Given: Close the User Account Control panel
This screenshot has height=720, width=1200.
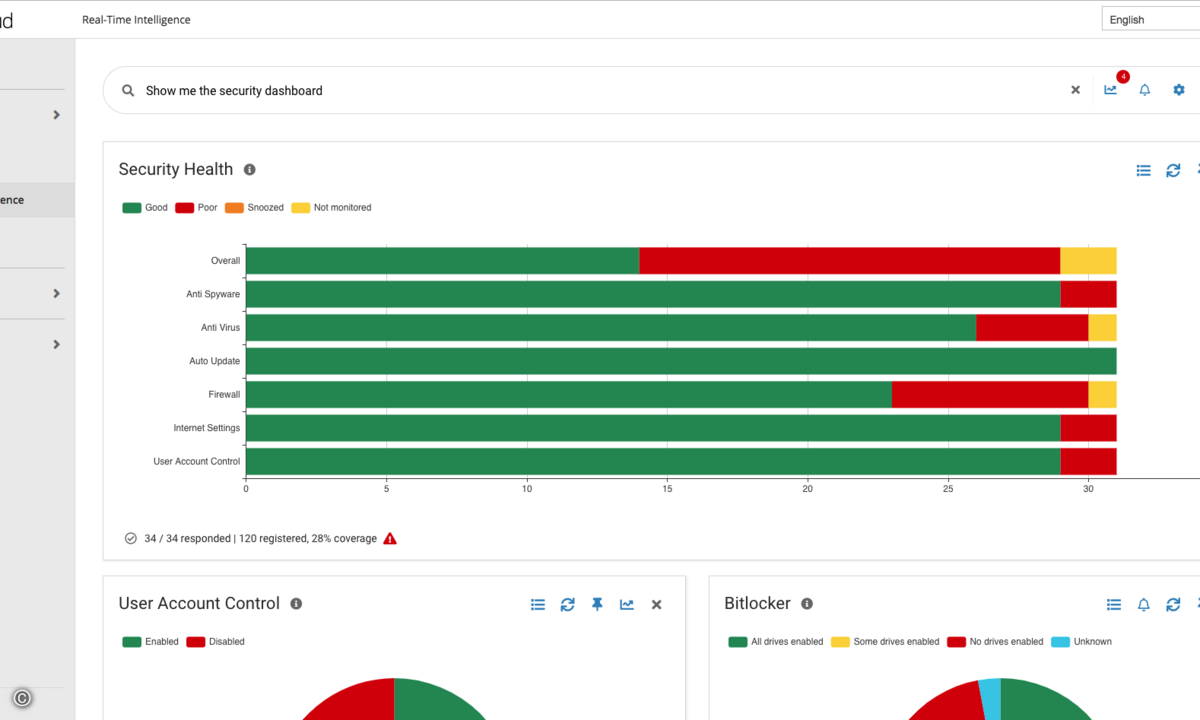Looking at the screenshot, I should pos(657,605).
